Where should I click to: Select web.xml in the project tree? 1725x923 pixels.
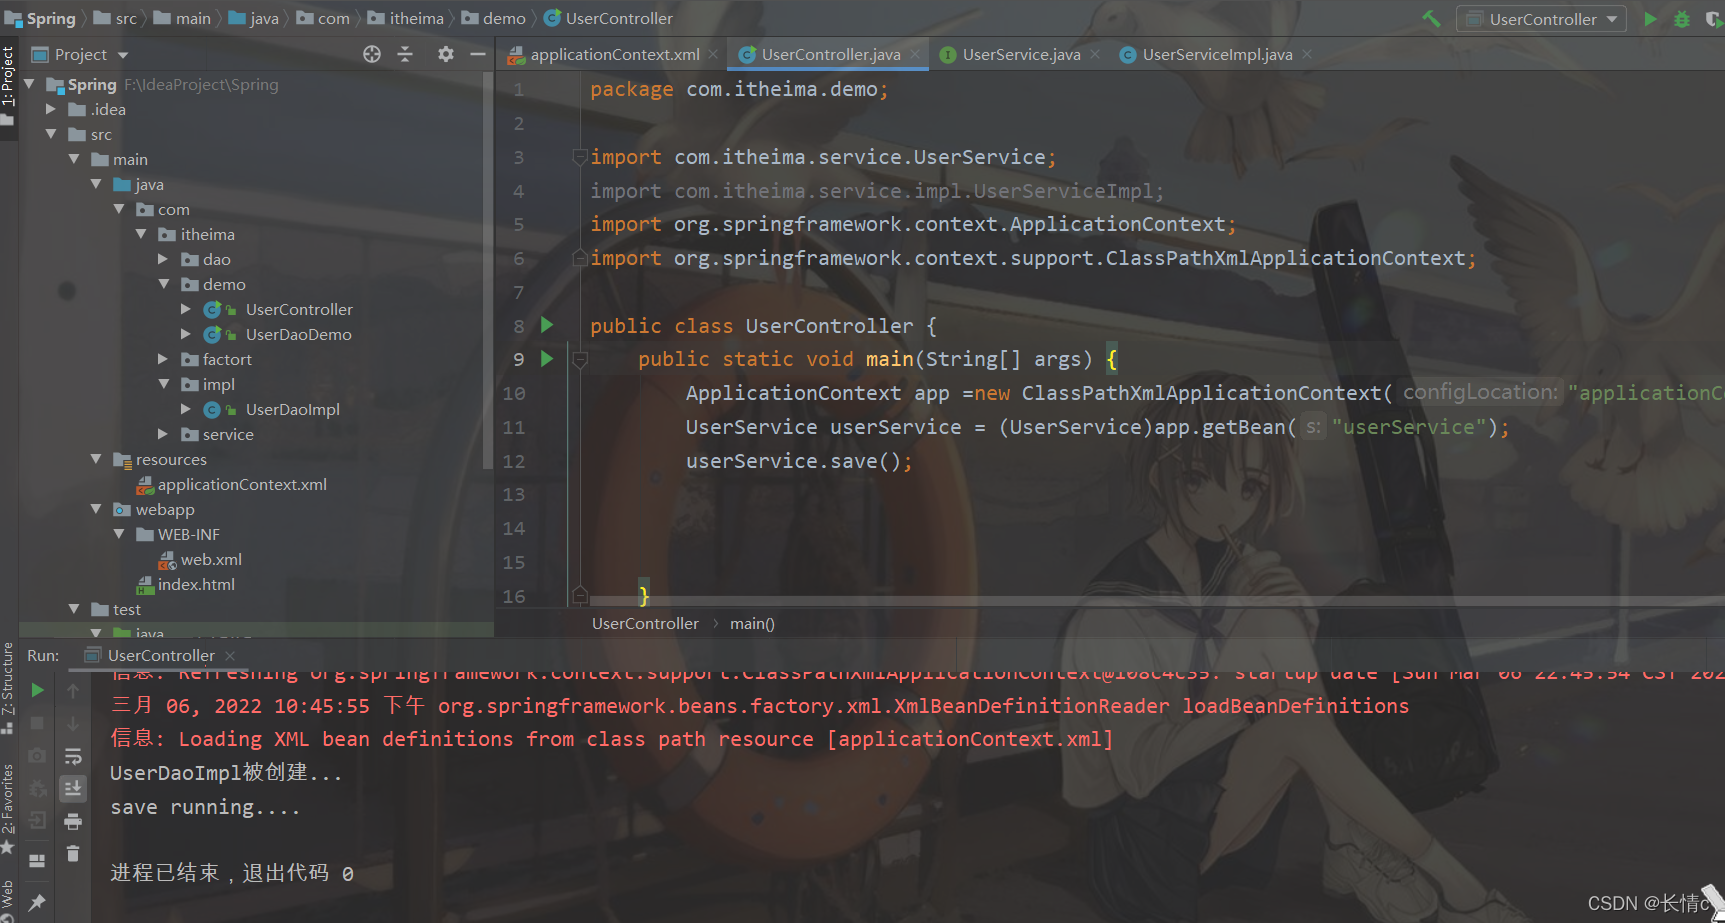coord(211,559)
